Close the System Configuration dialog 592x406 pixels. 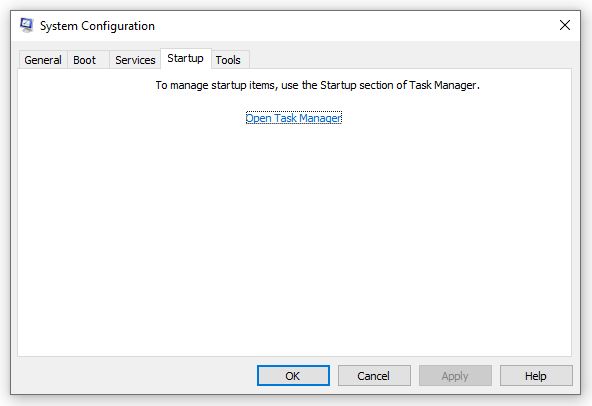coord(564,25)
